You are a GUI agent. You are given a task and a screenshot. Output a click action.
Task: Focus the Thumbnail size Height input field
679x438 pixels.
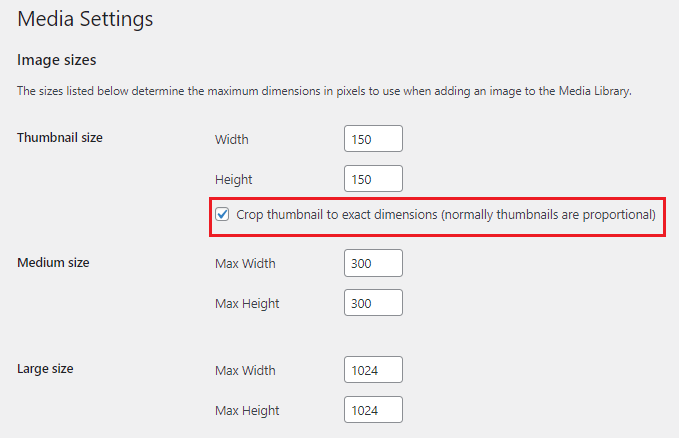(373, 179)
